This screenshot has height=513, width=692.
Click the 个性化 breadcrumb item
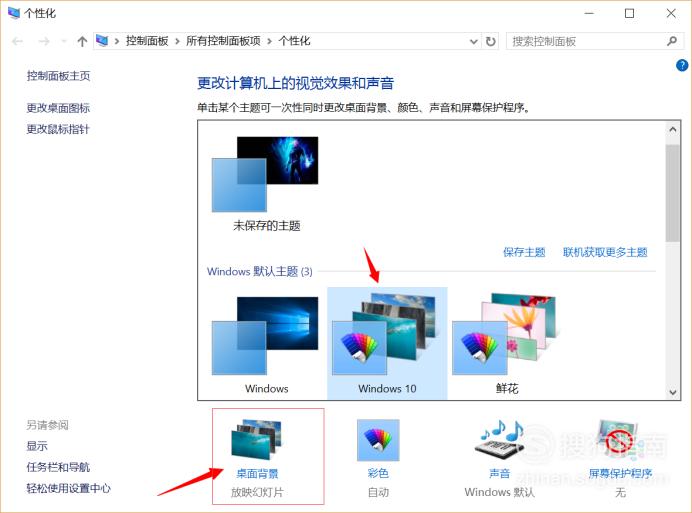294,41
